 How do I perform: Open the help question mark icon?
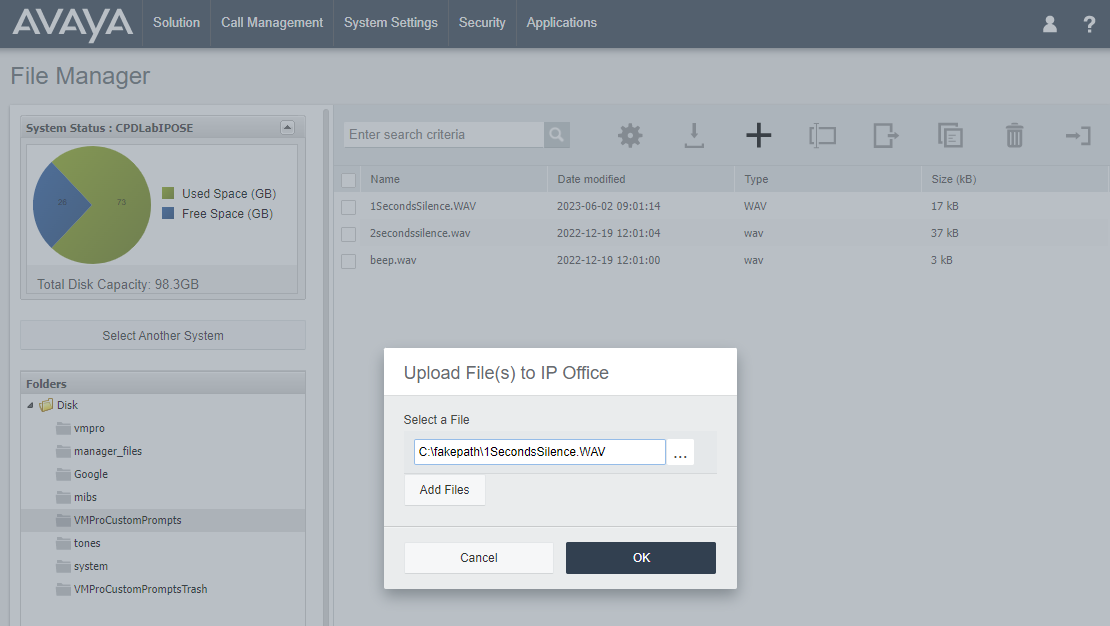1089,24
